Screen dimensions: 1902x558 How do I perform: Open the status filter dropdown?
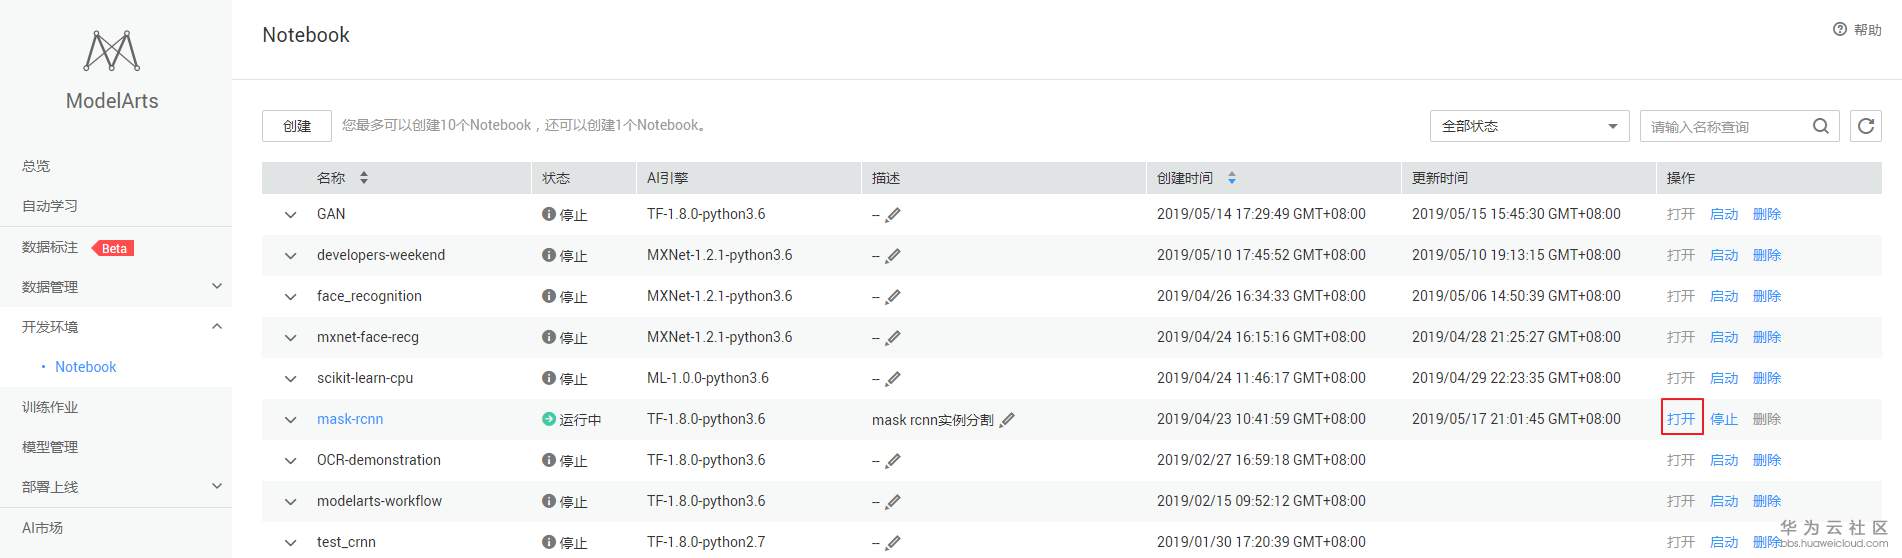pyautogui.click(x=1529, y=126)
